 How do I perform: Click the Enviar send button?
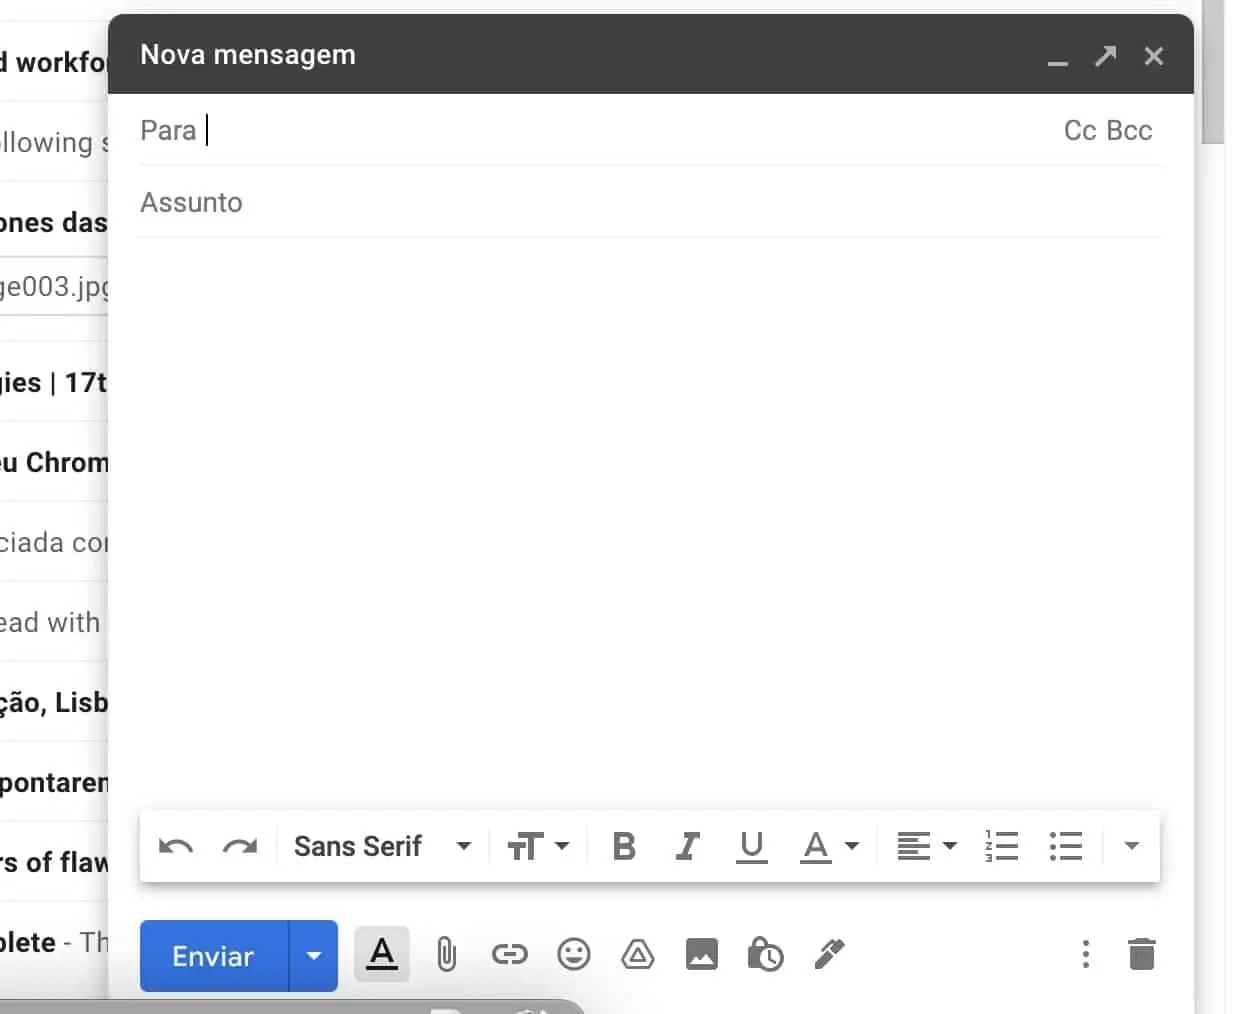214,956
